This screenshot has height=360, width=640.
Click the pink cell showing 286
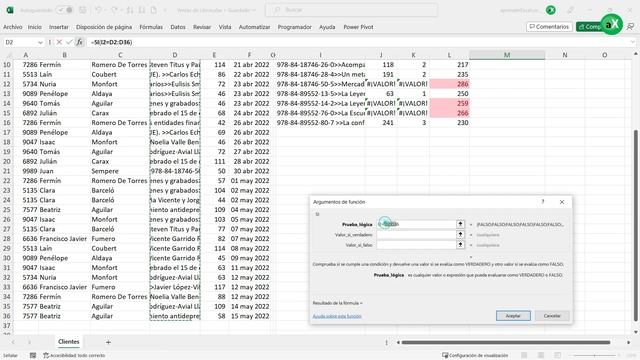tap(449, 84)
